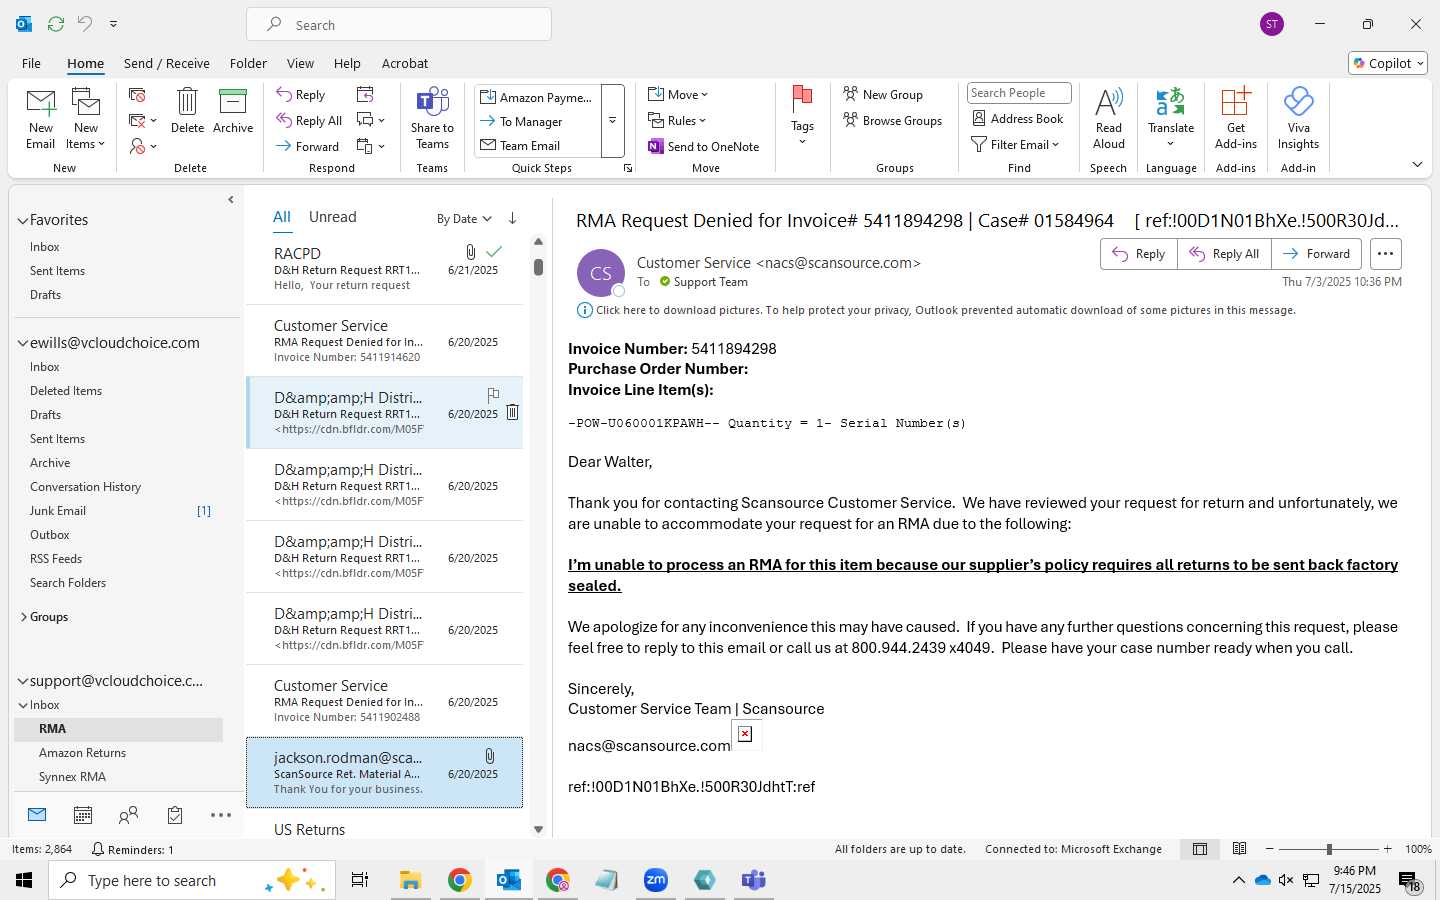The image size is (1440, 900).
Task: Collapse ewills@vcloudchoice.com account
Action: (22, 343)
